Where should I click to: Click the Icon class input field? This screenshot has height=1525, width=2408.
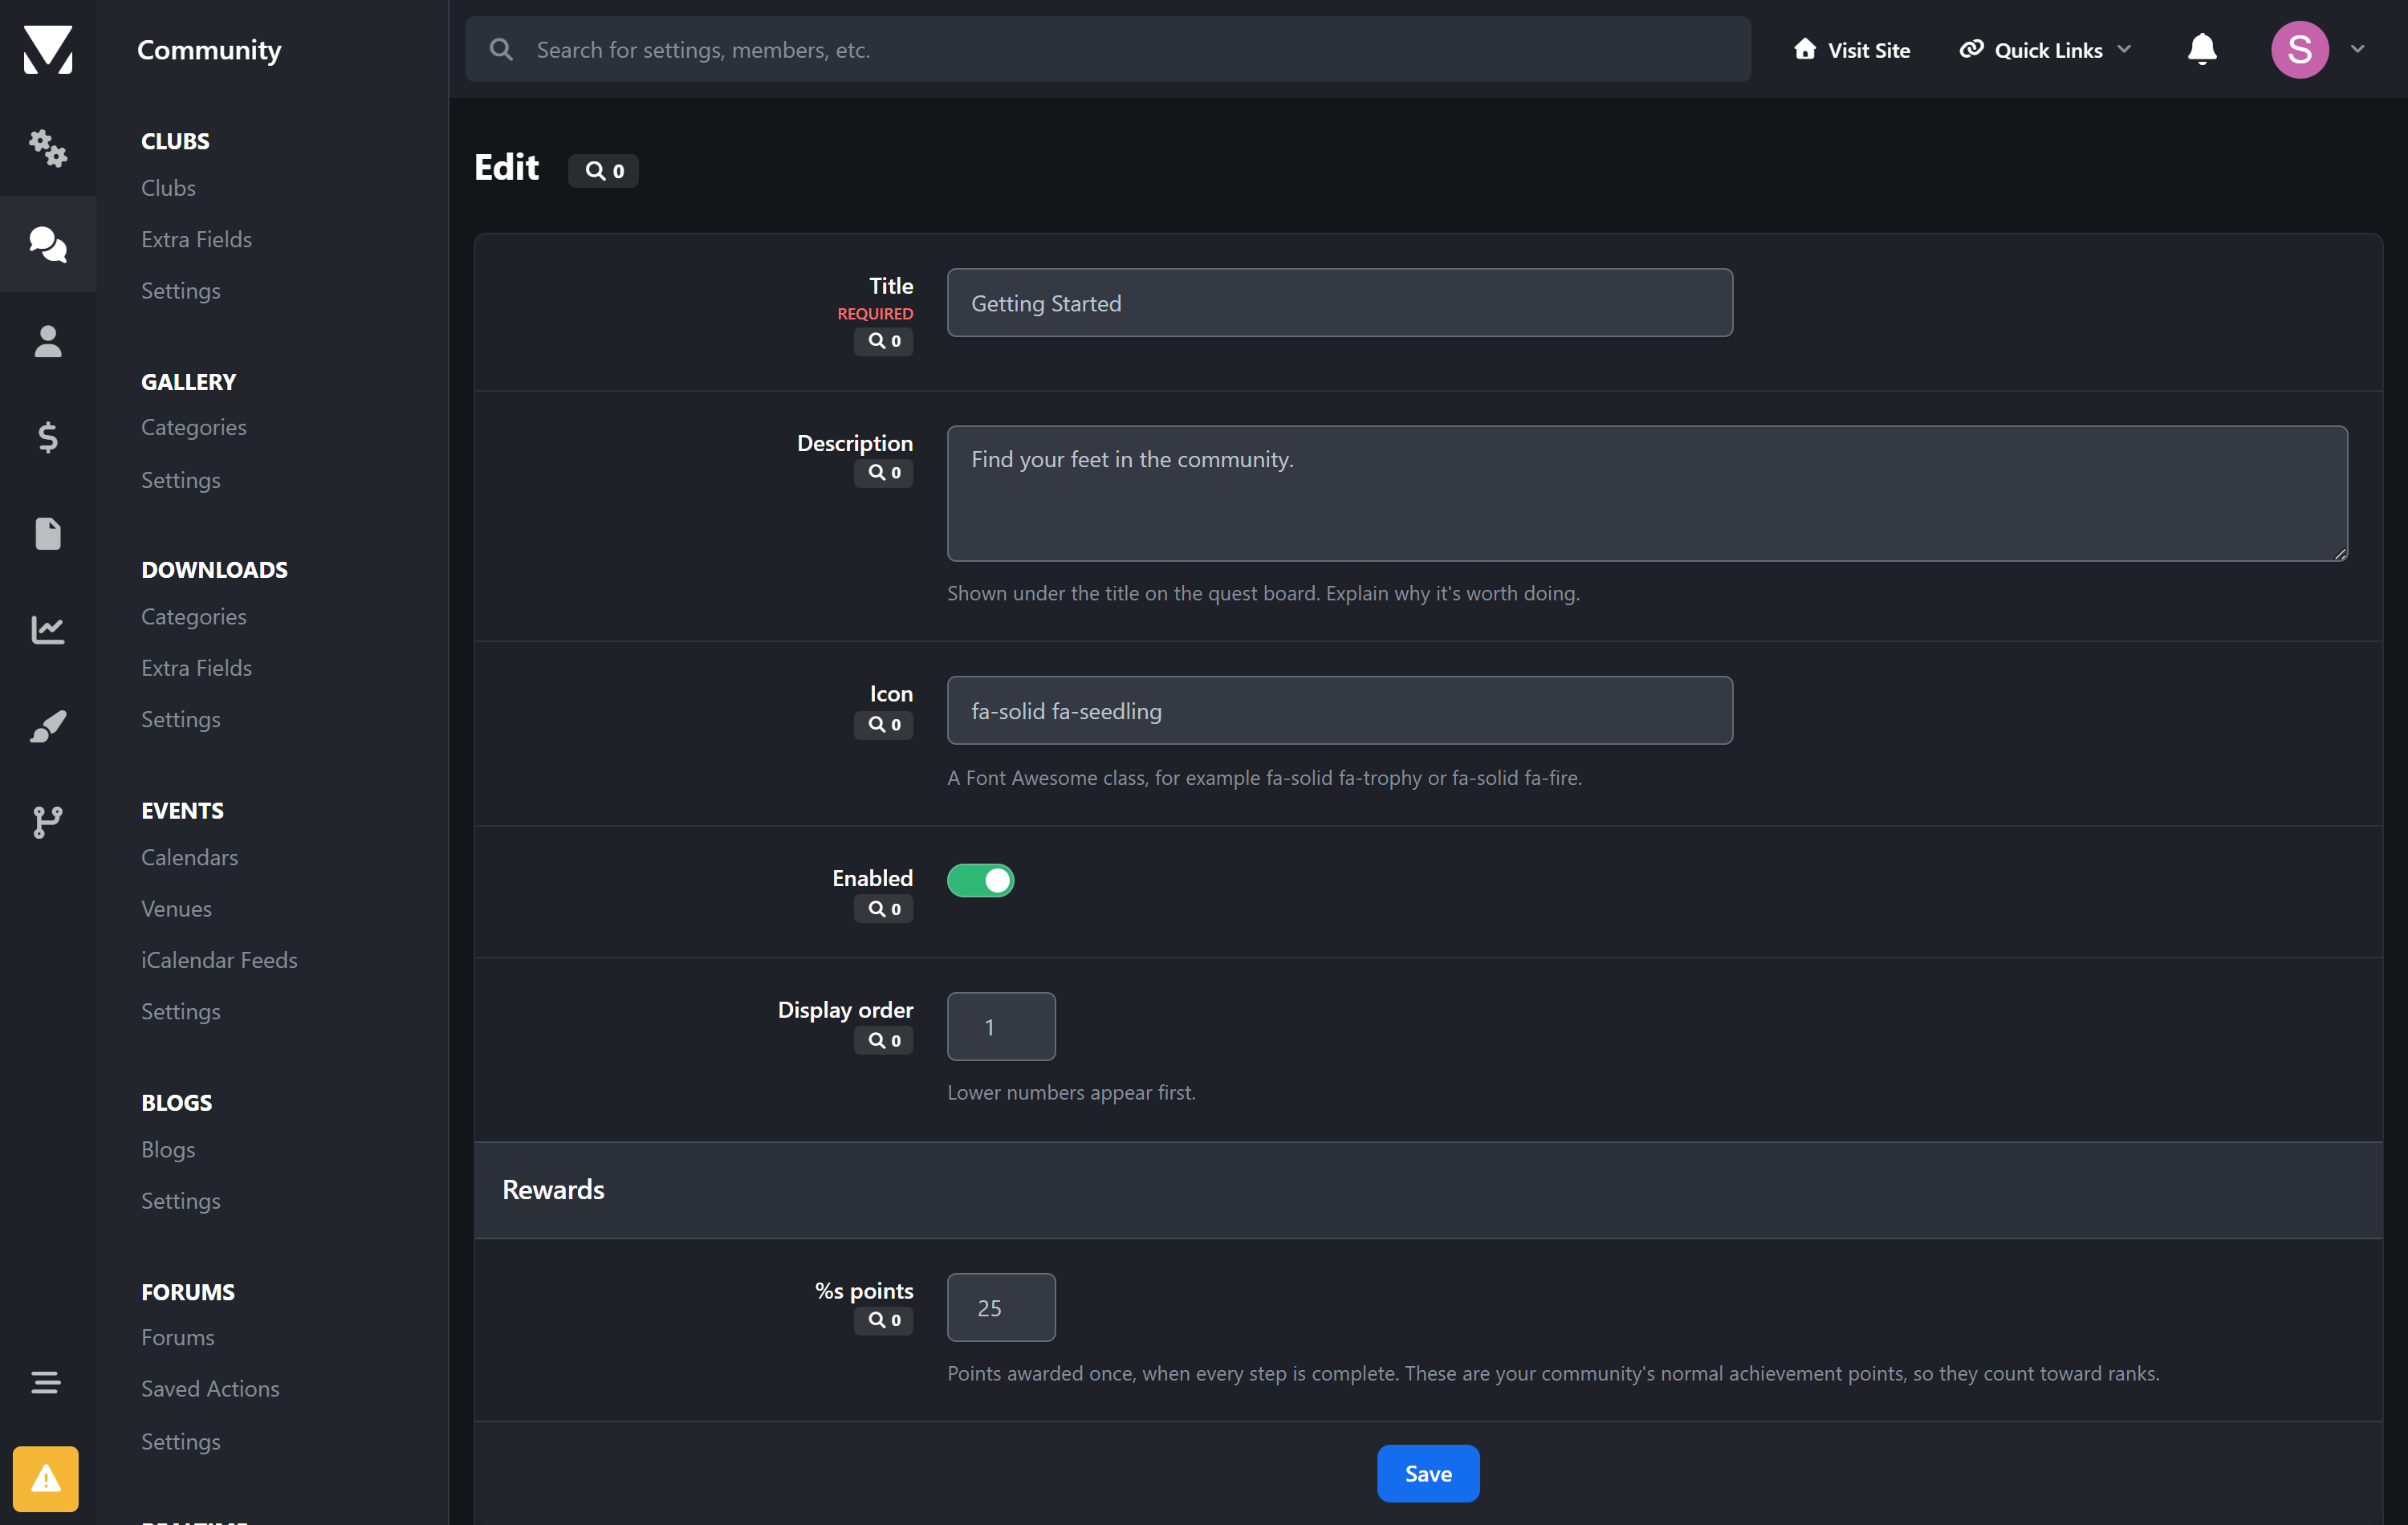[1340, 710]
